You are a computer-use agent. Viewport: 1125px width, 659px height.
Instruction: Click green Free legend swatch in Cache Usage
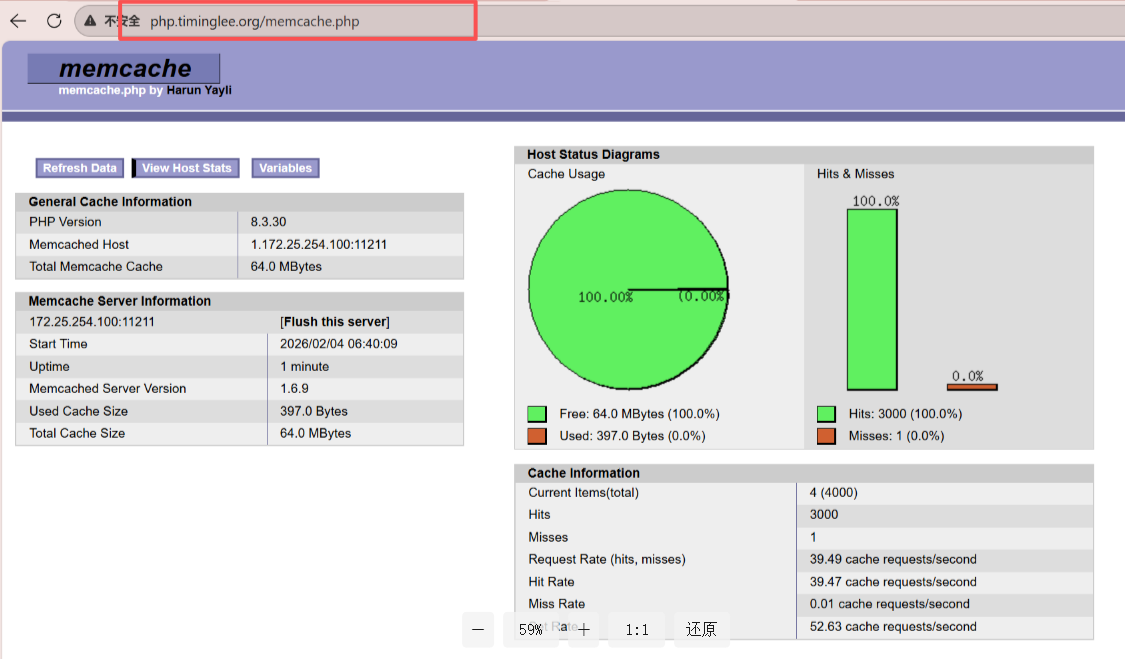(537, 413)
